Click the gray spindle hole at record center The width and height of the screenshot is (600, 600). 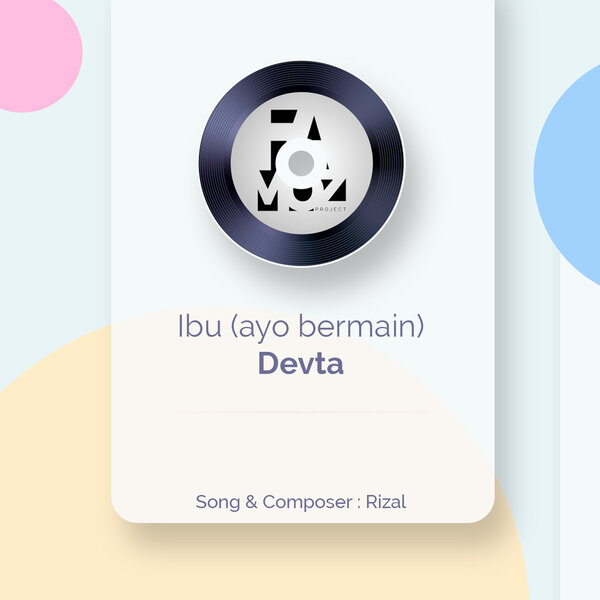pos(301,163)
